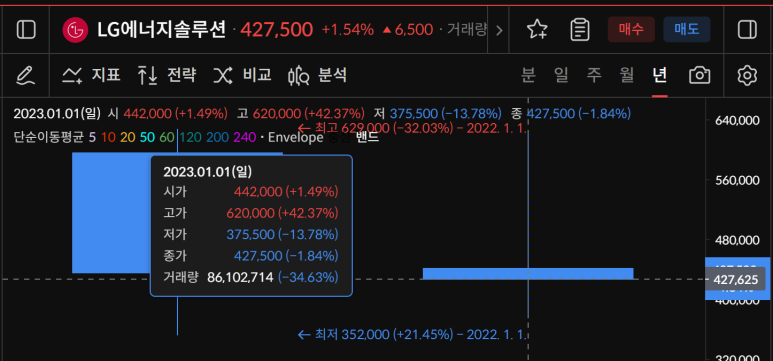Select the 년 yearly interval tab
The height and width of the screenshot is (361, 773).
coord(660,75)
